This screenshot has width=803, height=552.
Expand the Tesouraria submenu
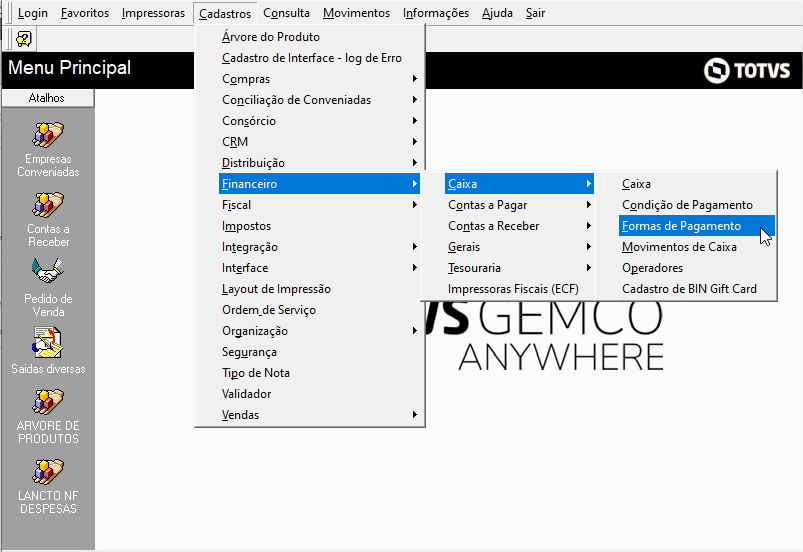[x=519, y=268]
